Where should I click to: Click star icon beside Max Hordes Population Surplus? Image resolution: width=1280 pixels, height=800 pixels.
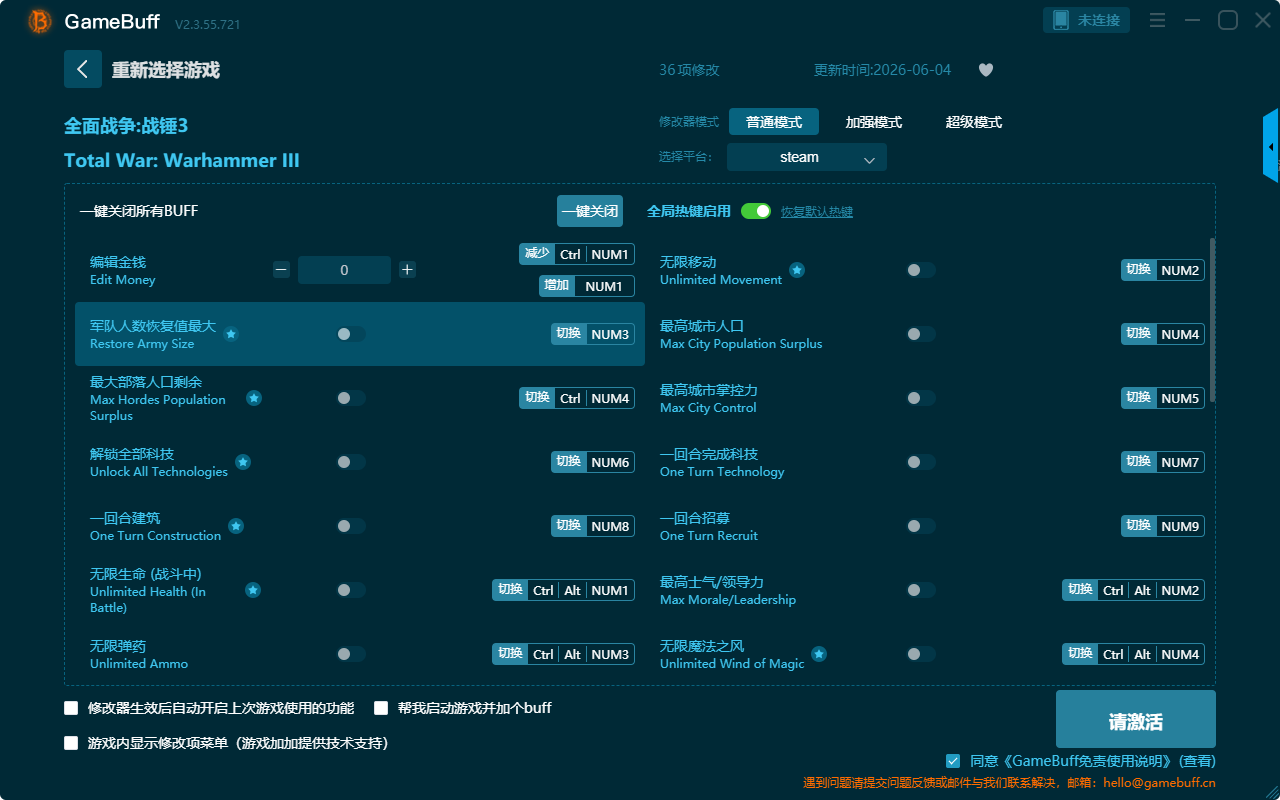(x=254, y=398)
